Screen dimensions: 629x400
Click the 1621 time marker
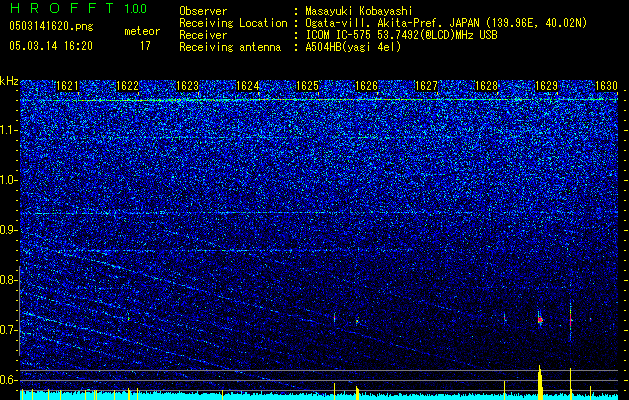67,86
